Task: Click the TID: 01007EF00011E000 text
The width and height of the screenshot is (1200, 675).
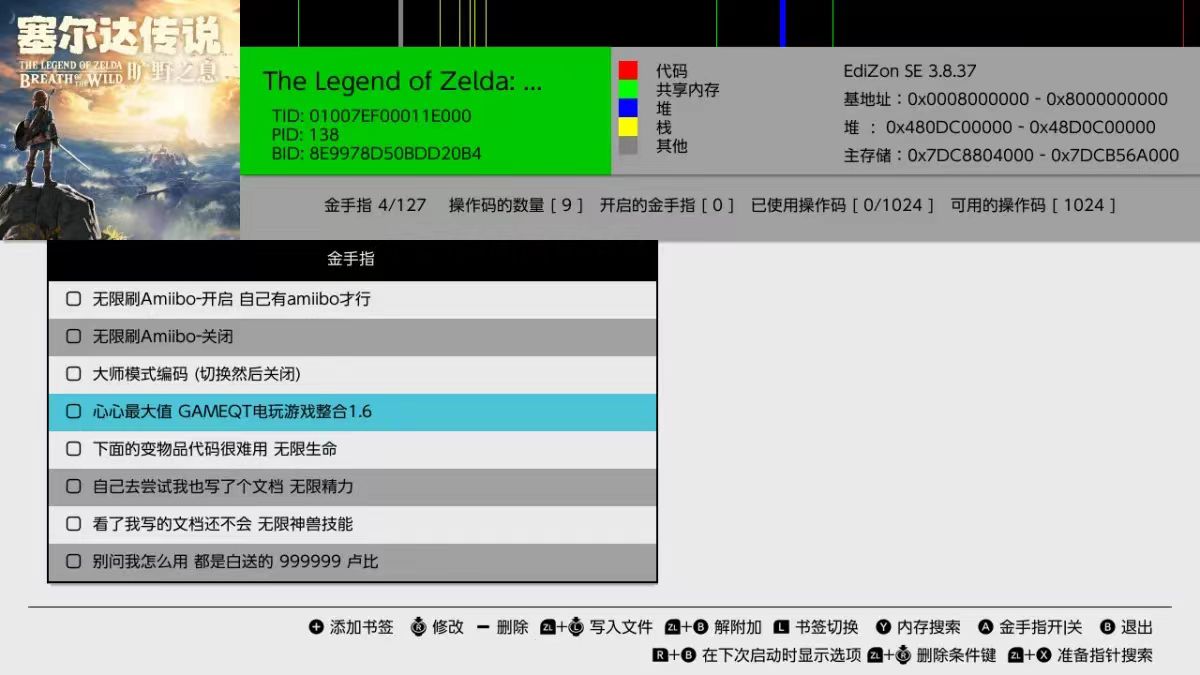Action: [x=371, y=116]
